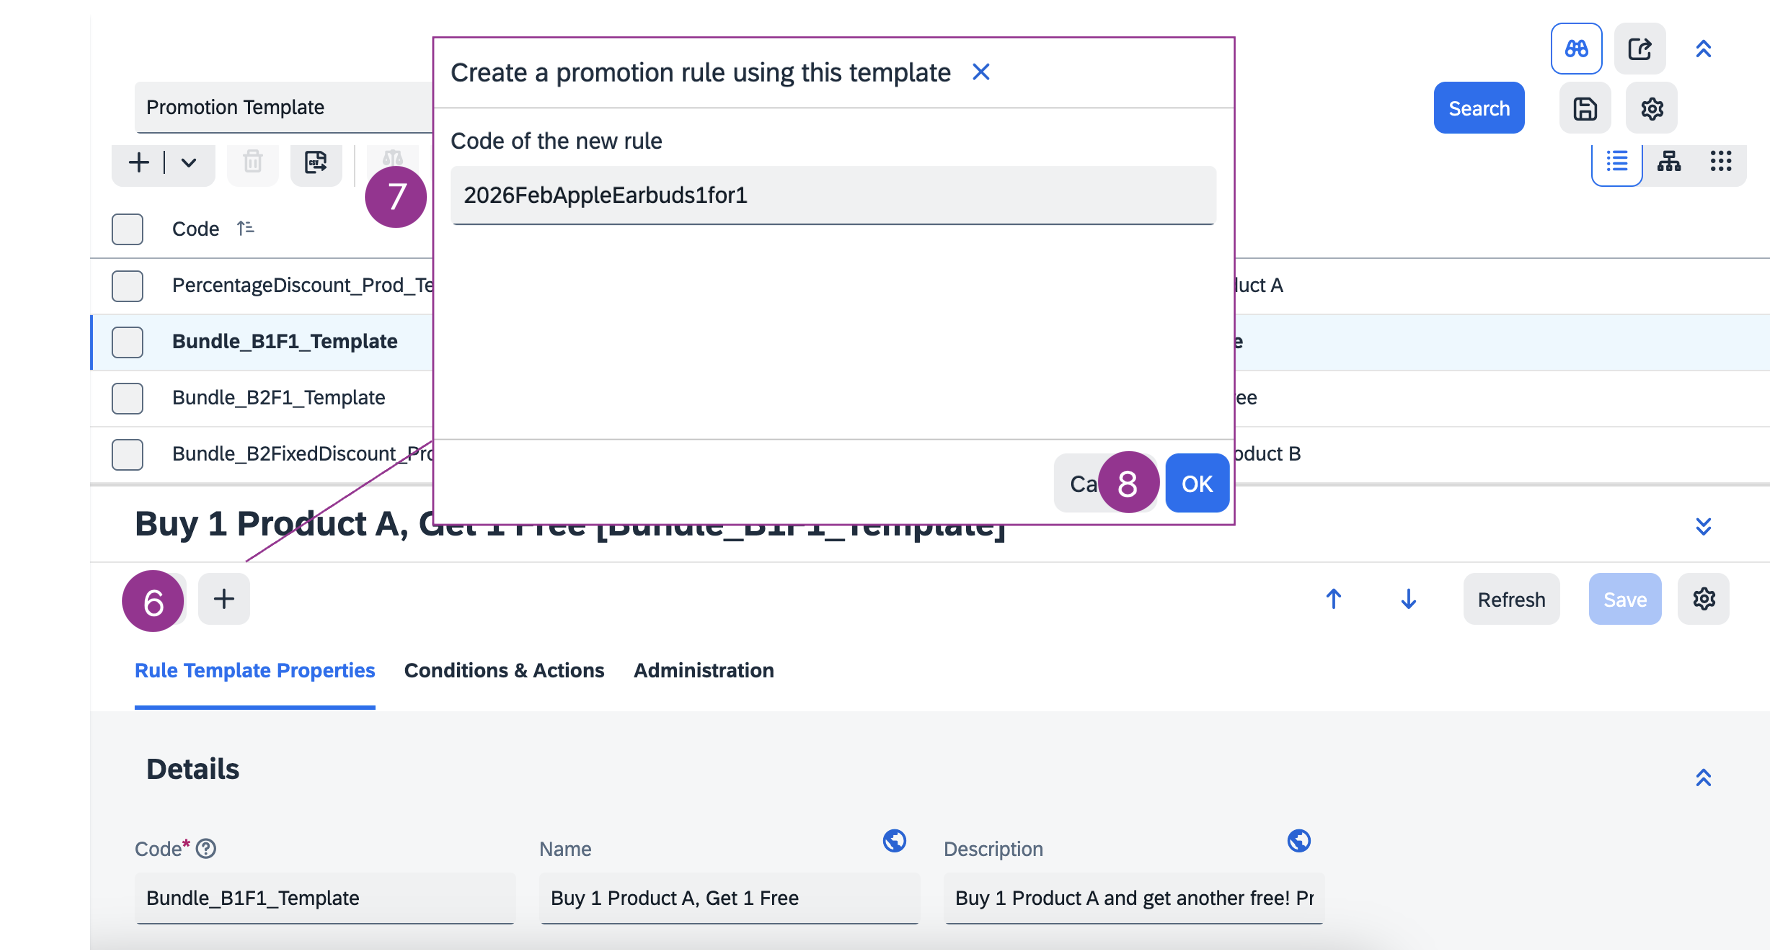Screen dimensions: 1772x950
Task: Open the Conditions & Actions tab
Action: [504, 671]
